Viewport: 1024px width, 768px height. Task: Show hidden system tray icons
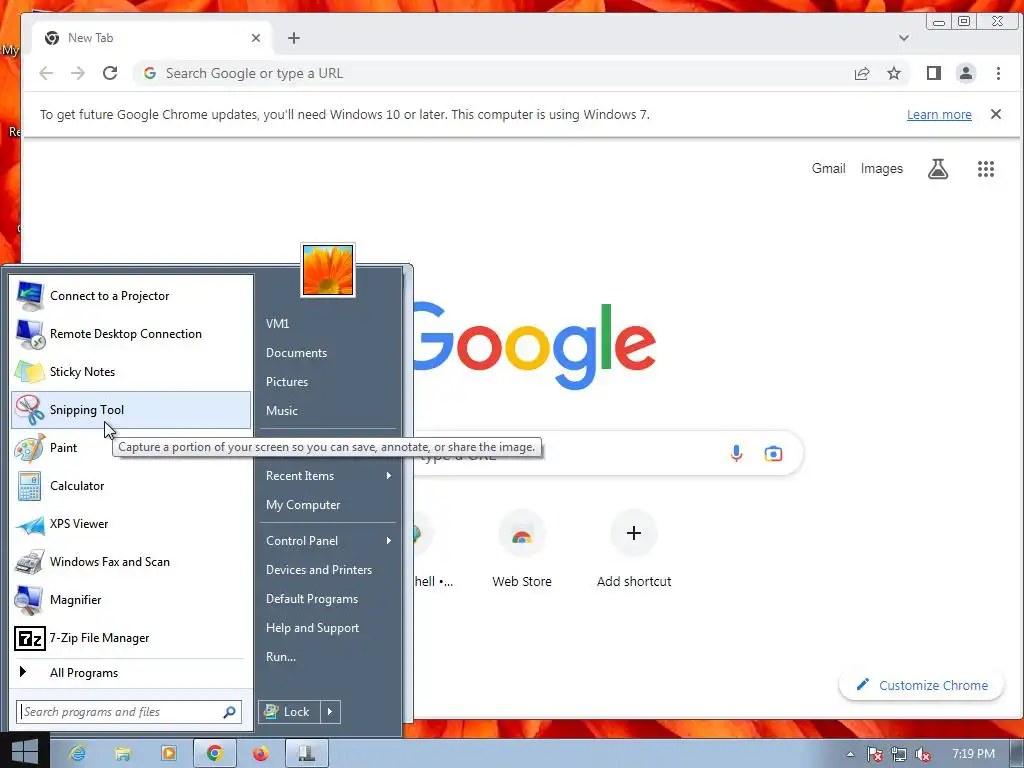[x=850, y=754]
